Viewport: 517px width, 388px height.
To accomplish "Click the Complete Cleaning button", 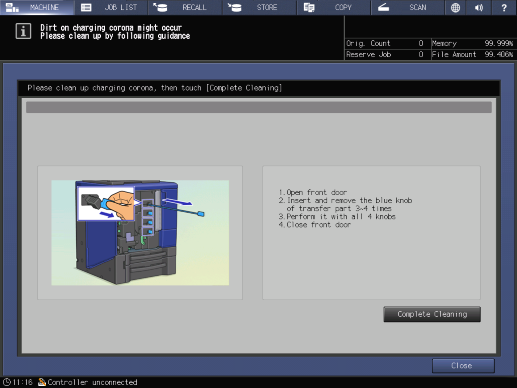I will 432,314.
